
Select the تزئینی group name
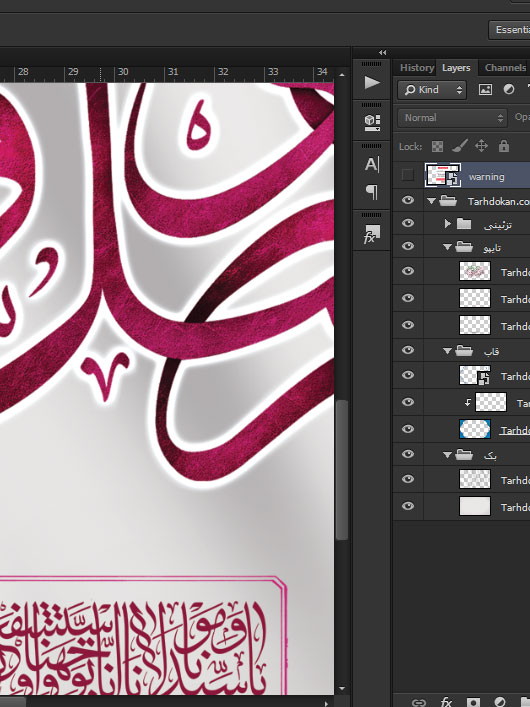click(498, 225)
